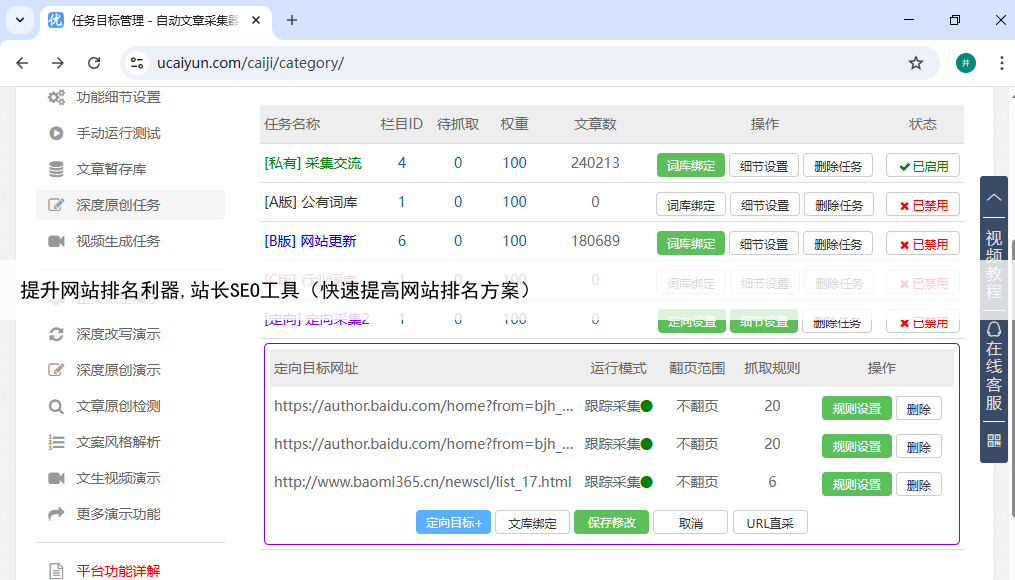Screen dimensions: 1015x580
Task: Click the green 跟踪采集 dot for baomi365
Action: pos(647,482)
